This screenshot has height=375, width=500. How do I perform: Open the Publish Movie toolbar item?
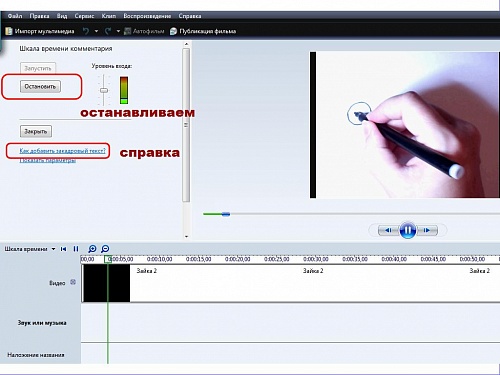203,31
